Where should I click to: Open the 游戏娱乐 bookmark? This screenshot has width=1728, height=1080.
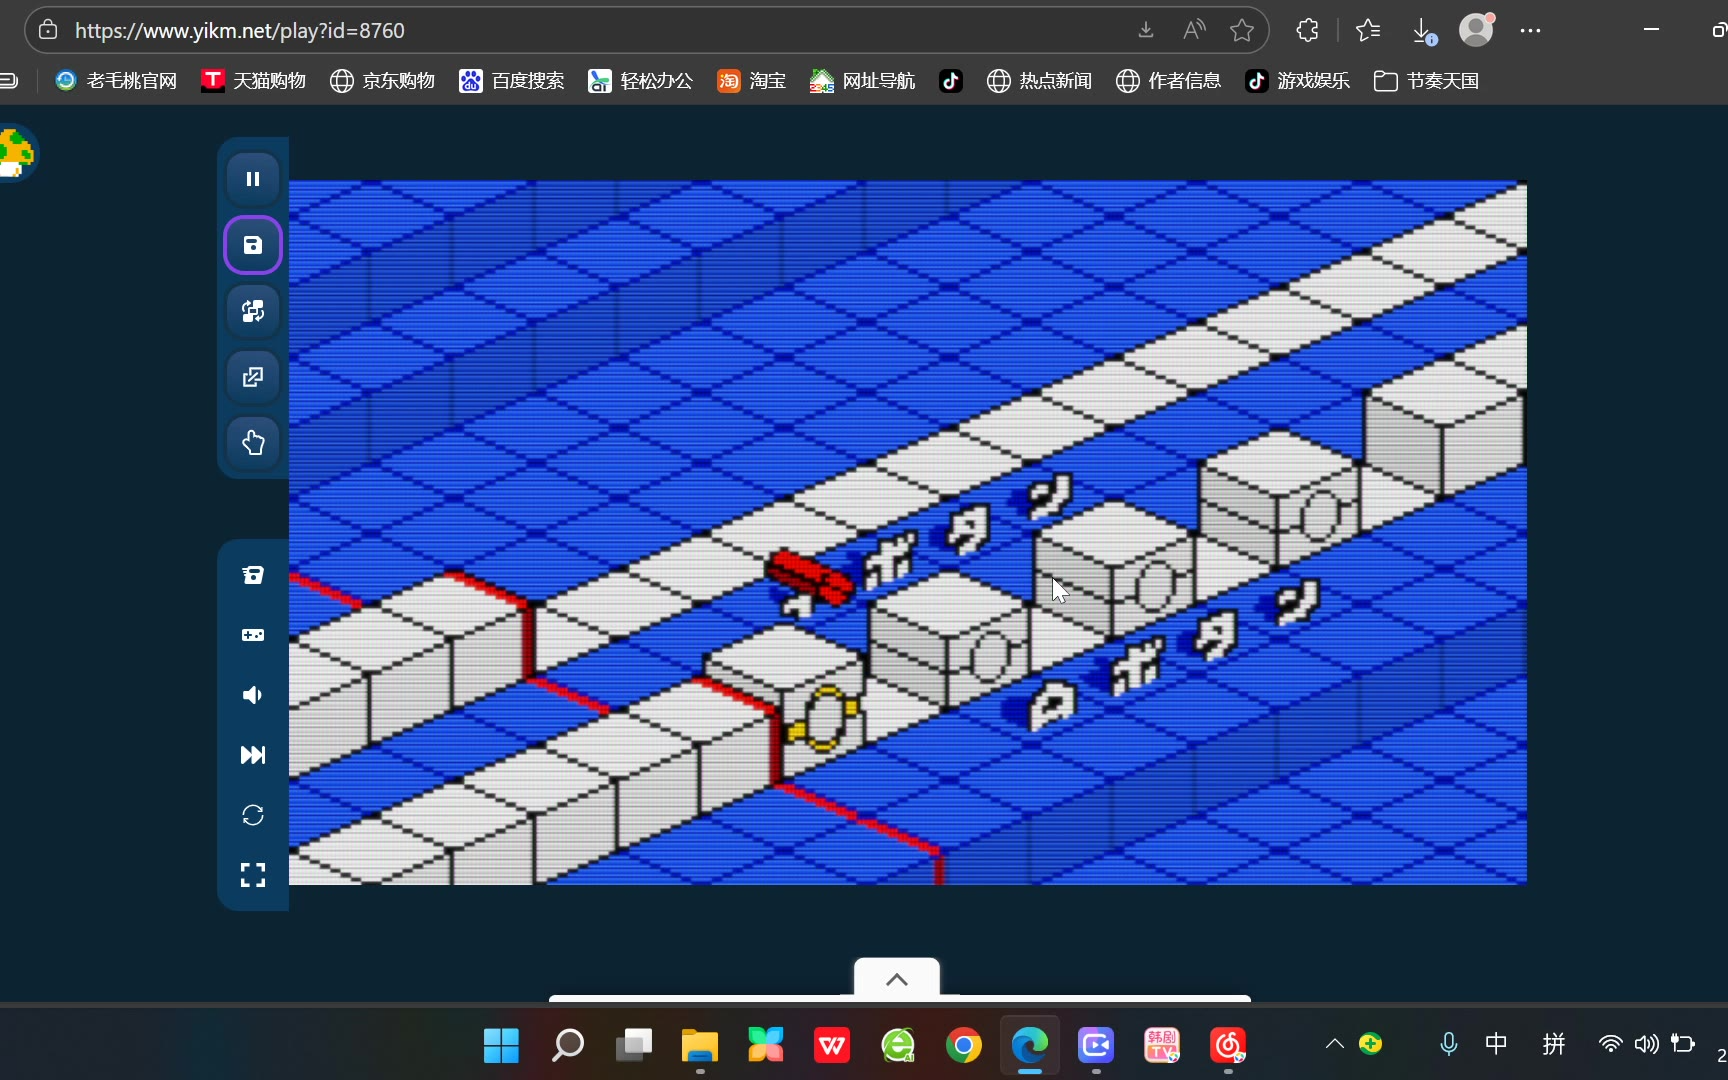click(1298, 81)
